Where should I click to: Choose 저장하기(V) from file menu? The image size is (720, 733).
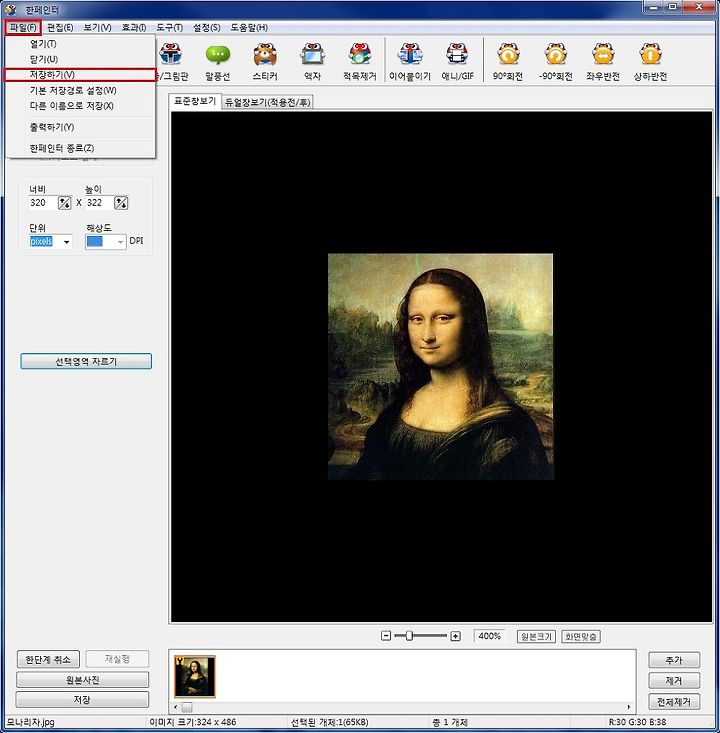[x=80, y=75]
